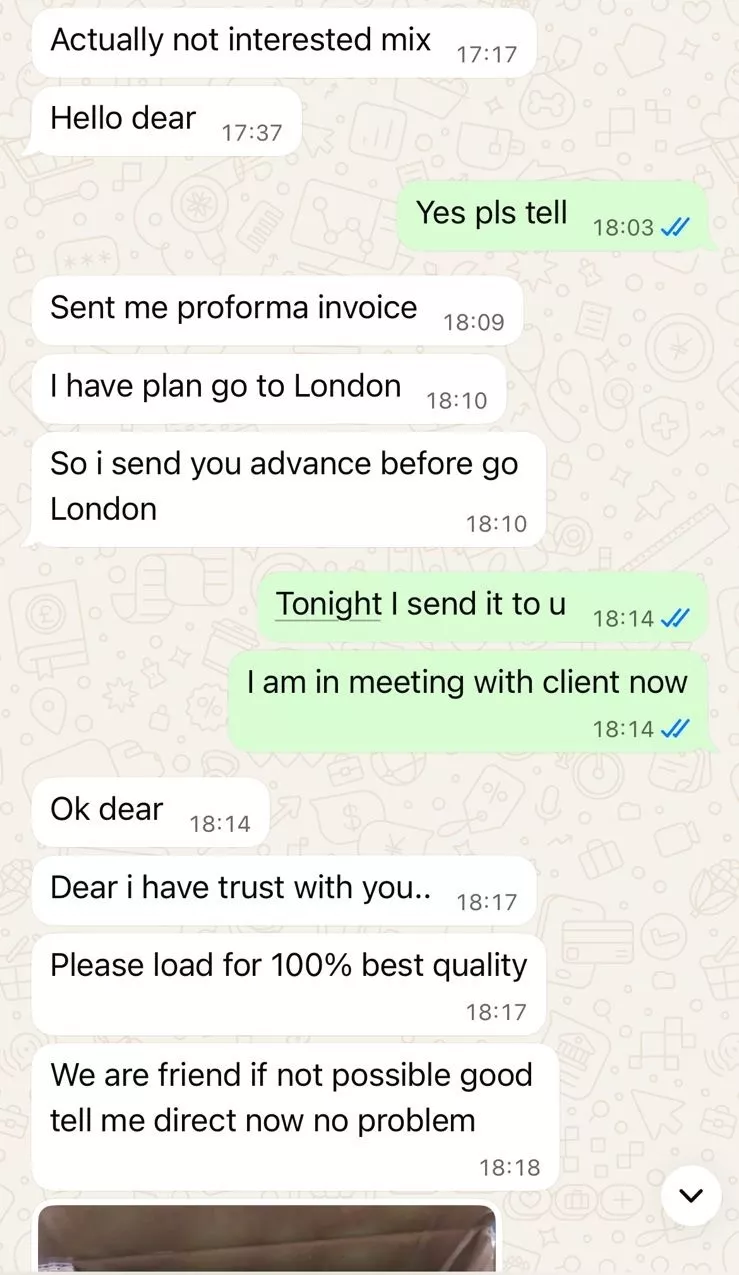Tap the scroll-to-bottom chevron button

[x=691, y=1195]
